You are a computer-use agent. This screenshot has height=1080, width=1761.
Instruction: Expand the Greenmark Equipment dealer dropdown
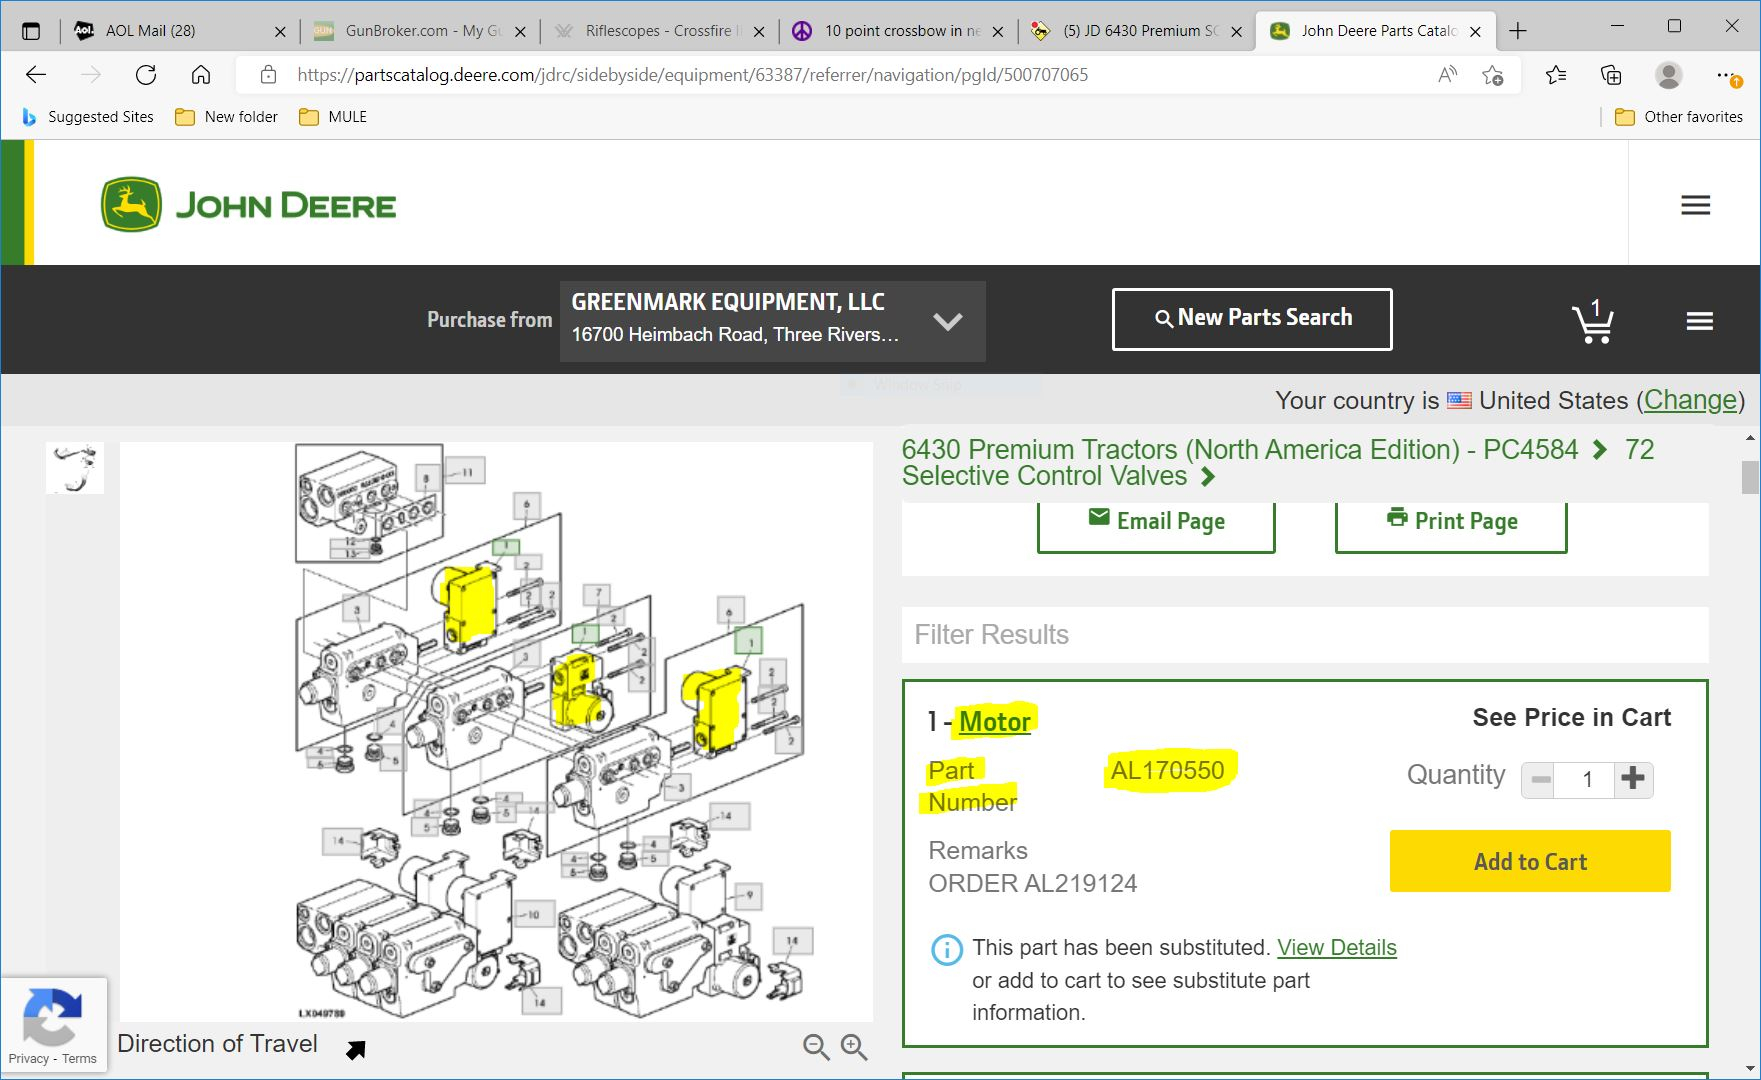[947, 321]
